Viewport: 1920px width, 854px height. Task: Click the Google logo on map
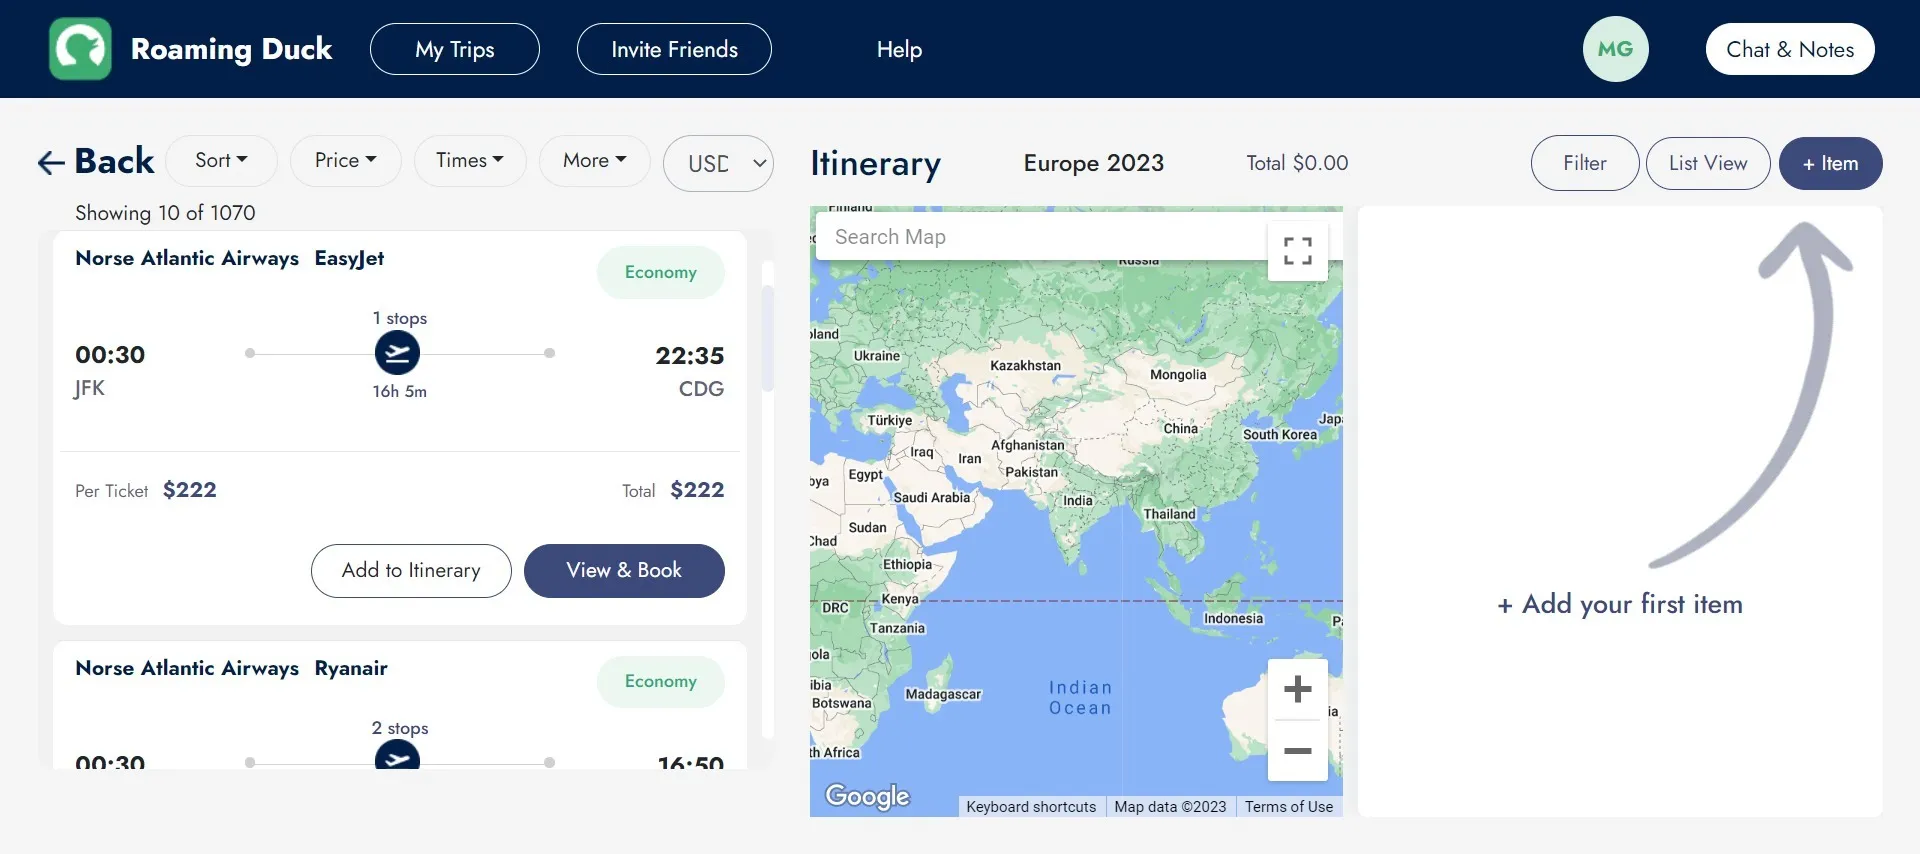click(867, 796)
